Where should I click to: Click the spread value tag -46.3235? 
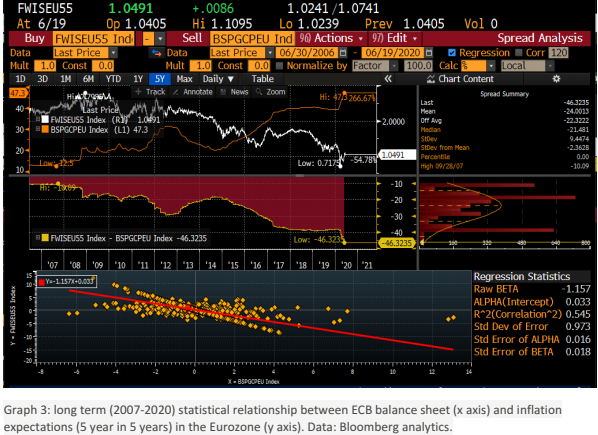(396, 243)
